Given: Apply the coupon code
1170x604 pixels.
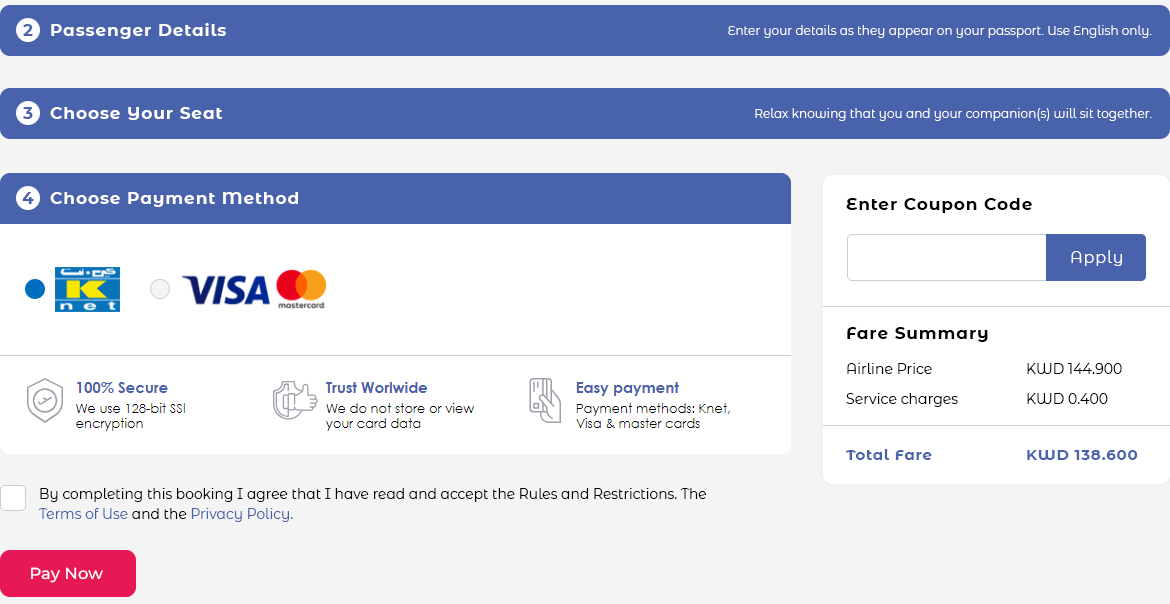Looking at the screenshot, I should (x=1096, y=258).
